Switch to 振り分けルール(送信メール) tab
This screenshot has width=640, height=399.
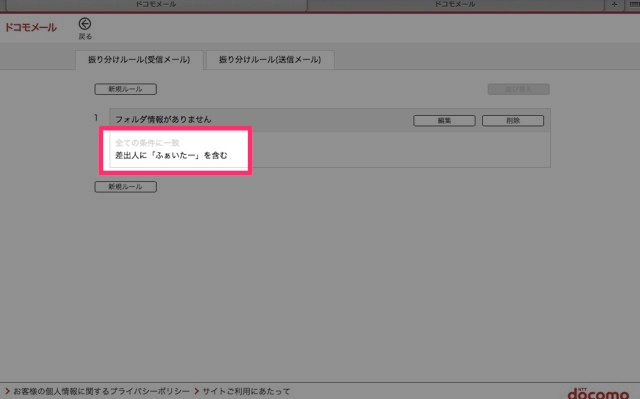tap(270, 60)
